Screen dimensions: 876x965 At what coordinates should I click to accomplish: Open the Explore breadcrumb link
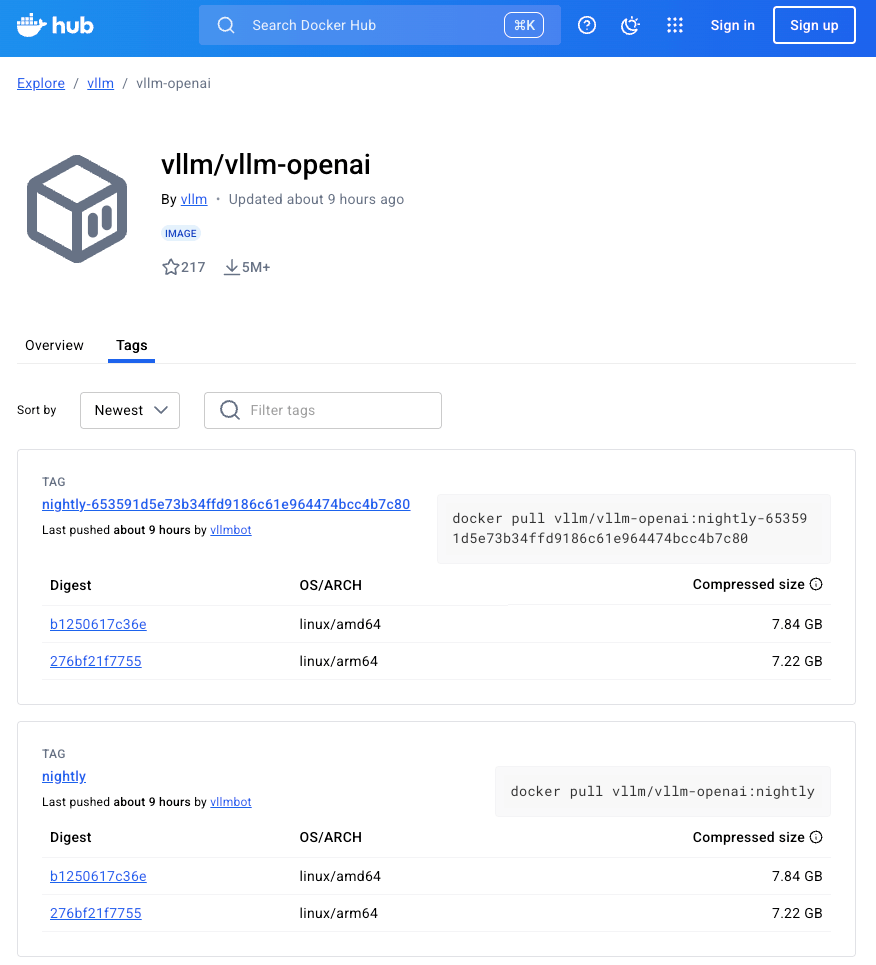[x=40, y=83]
